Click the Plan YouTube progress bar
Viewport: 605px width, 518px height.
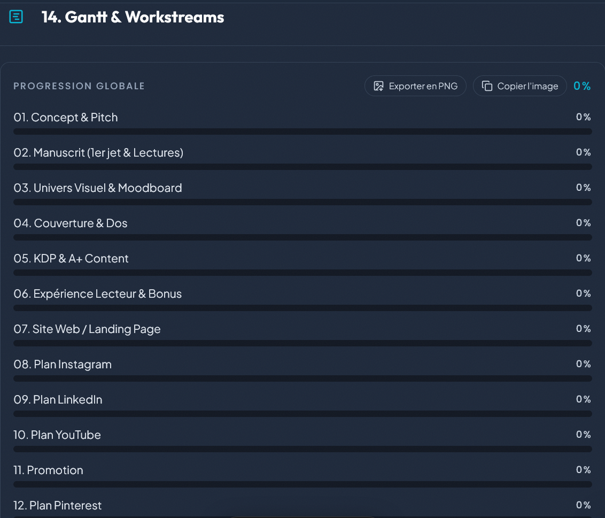(302, 449)
